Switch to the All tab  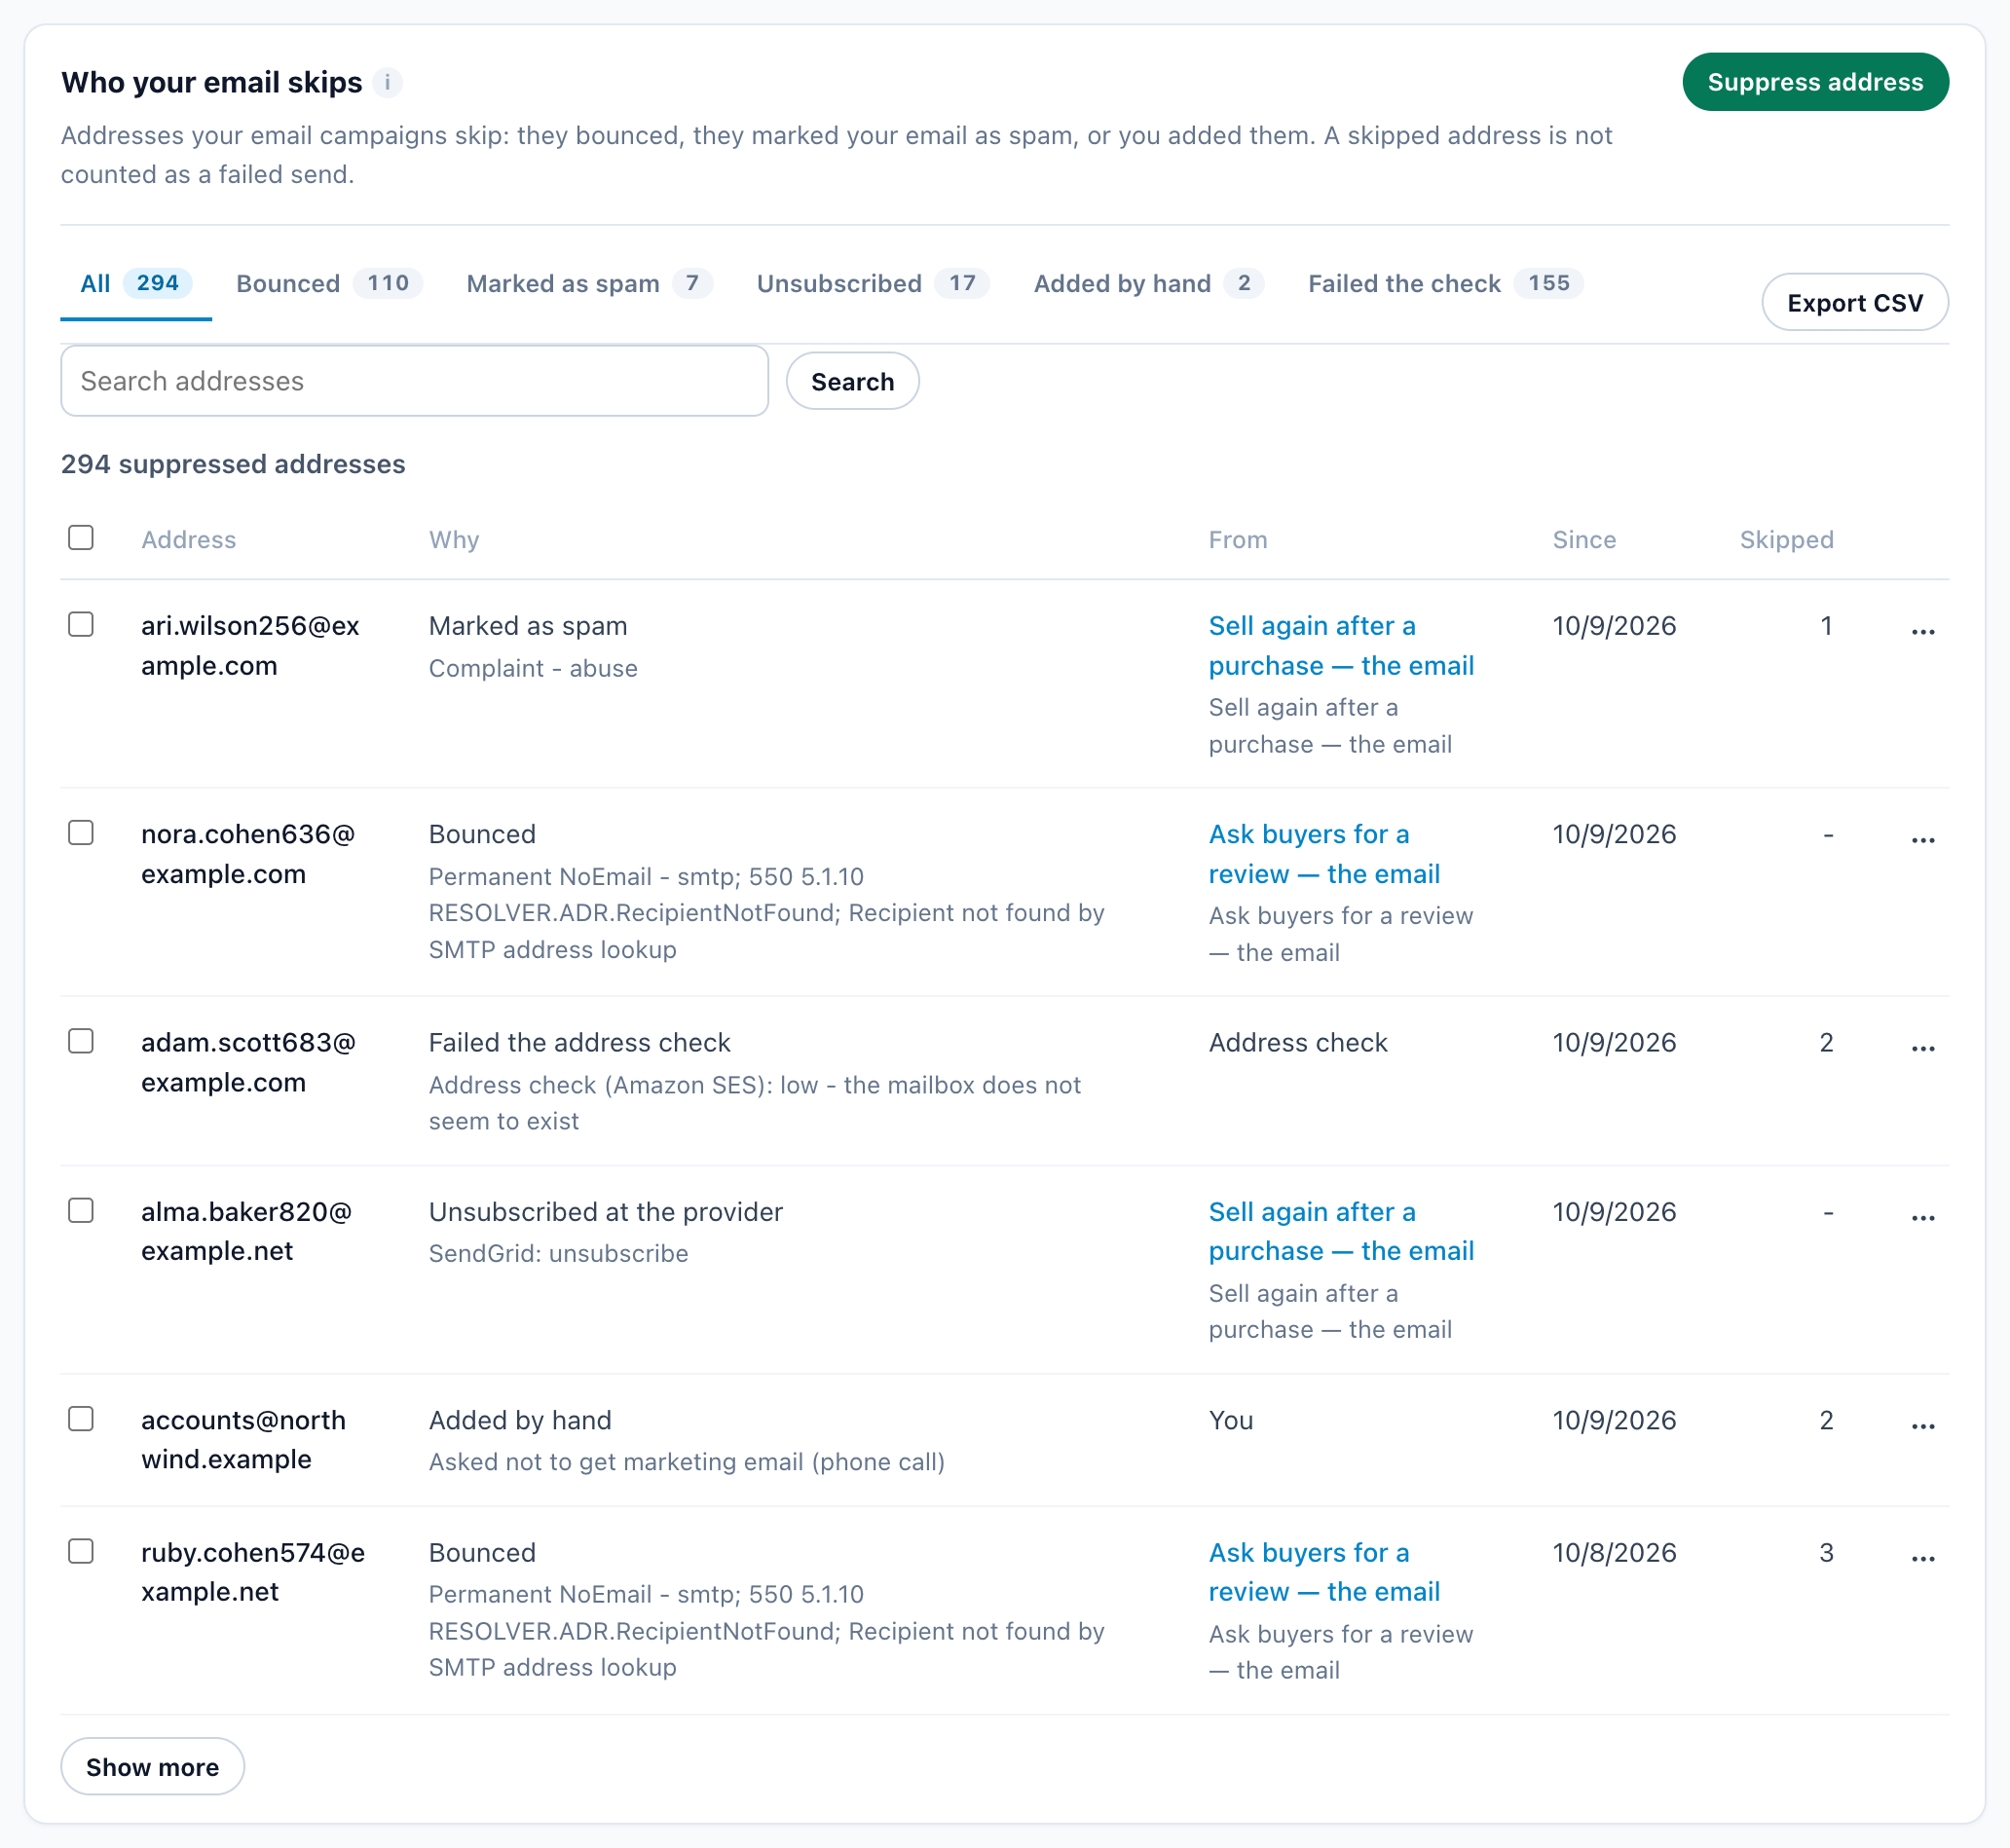point(136,284)
